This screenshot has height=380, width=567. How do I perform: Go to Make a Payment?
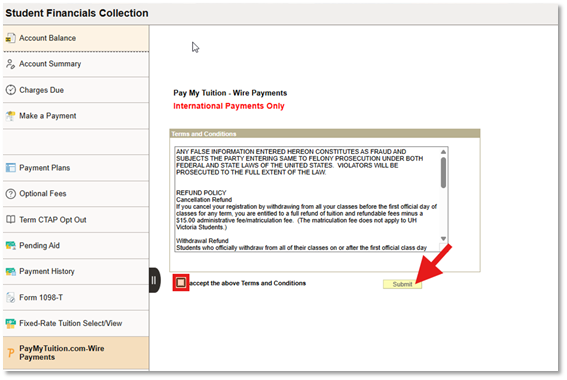[76, 116]
